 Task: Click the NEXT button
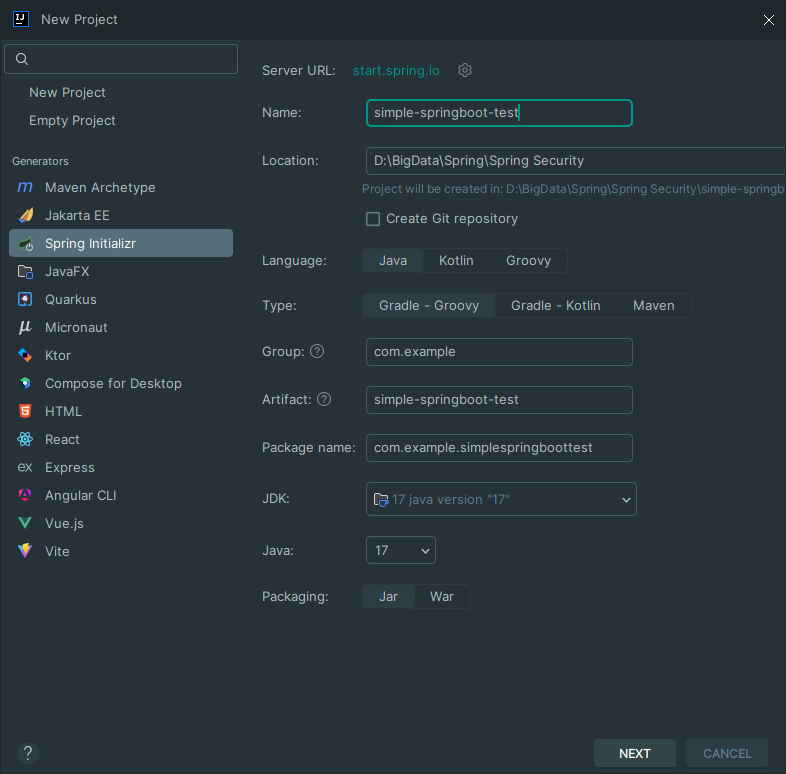coord(635,753)
